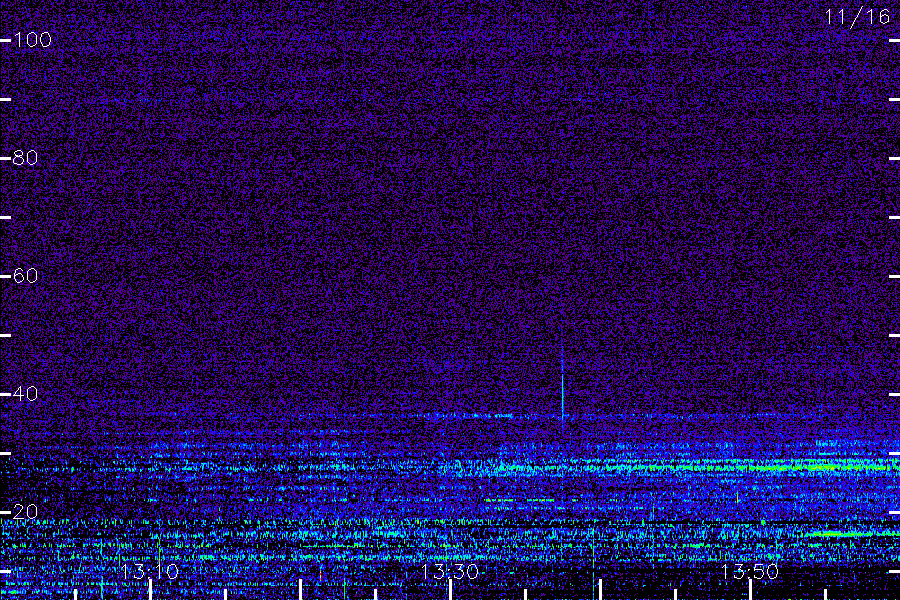The height and width of the screenshot is (600, 900).
Task: Click the 13:10 time axis label
Action: pos(150,571)
